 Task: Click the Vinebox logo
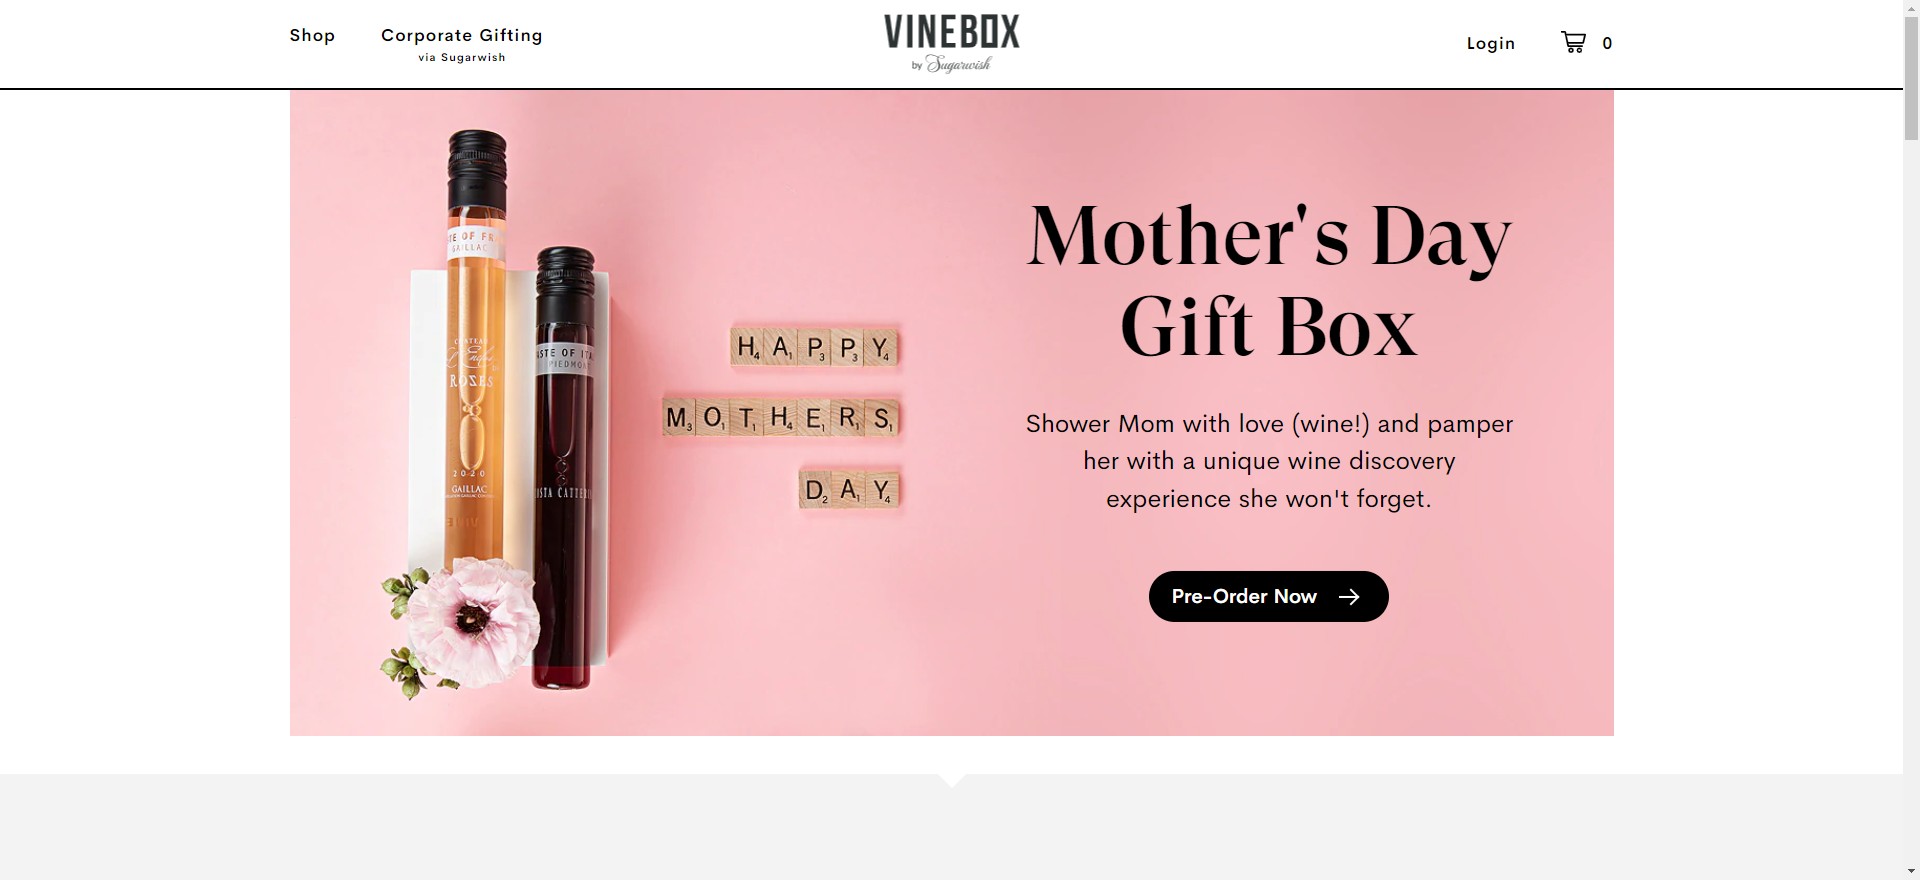tap(952, 43)
